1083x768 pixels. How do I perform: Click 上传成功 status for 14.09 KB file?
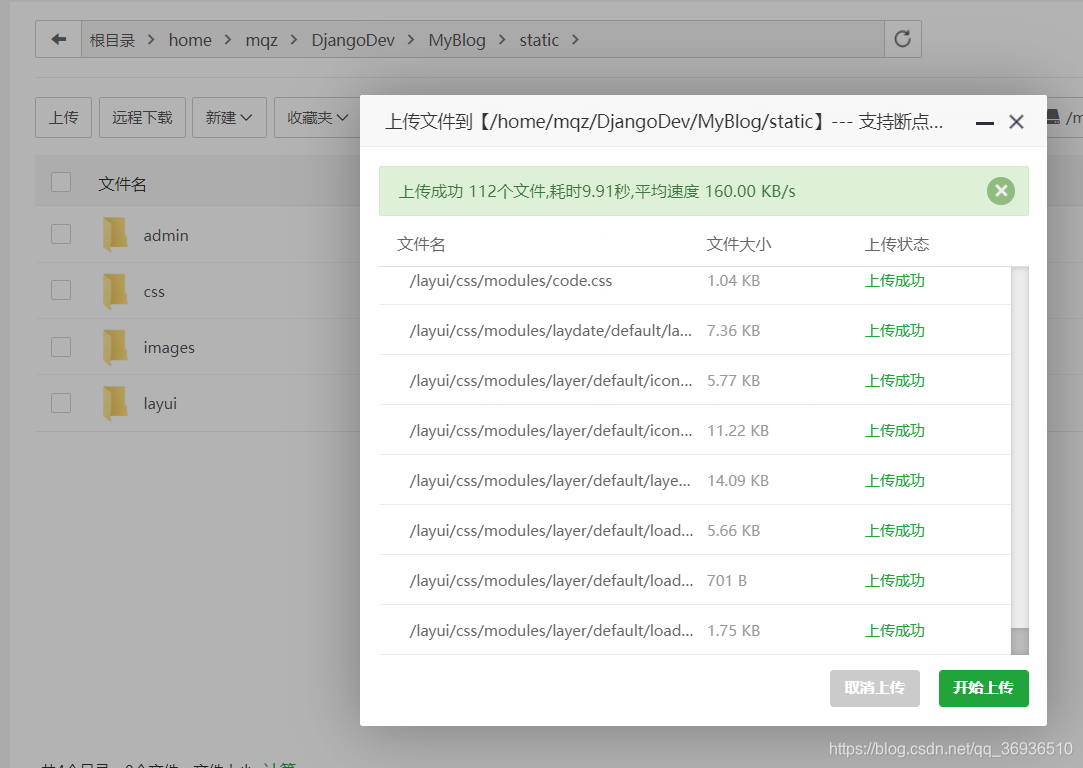pyautogui.click(x=894, y=480)
